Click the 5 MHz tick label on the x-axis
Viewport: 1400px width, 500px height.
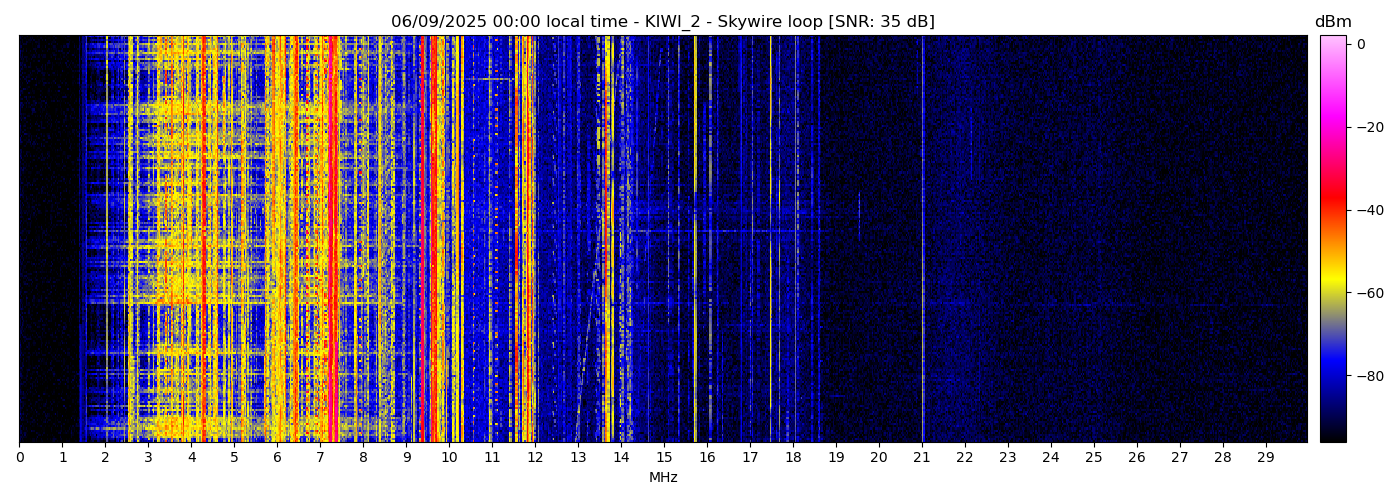(x=234, y=458)
